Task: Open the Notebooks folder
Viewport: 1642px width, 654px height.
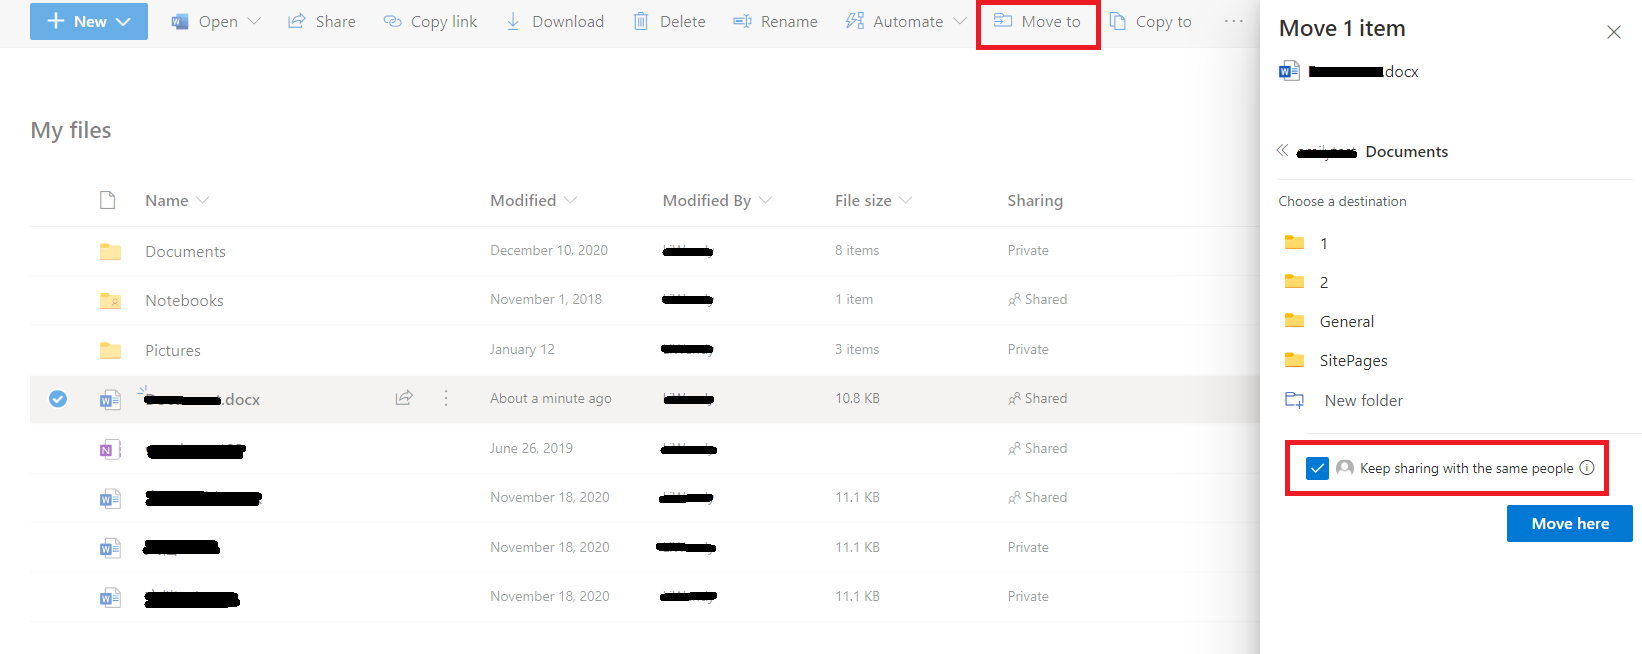Action: click(184, 300)
